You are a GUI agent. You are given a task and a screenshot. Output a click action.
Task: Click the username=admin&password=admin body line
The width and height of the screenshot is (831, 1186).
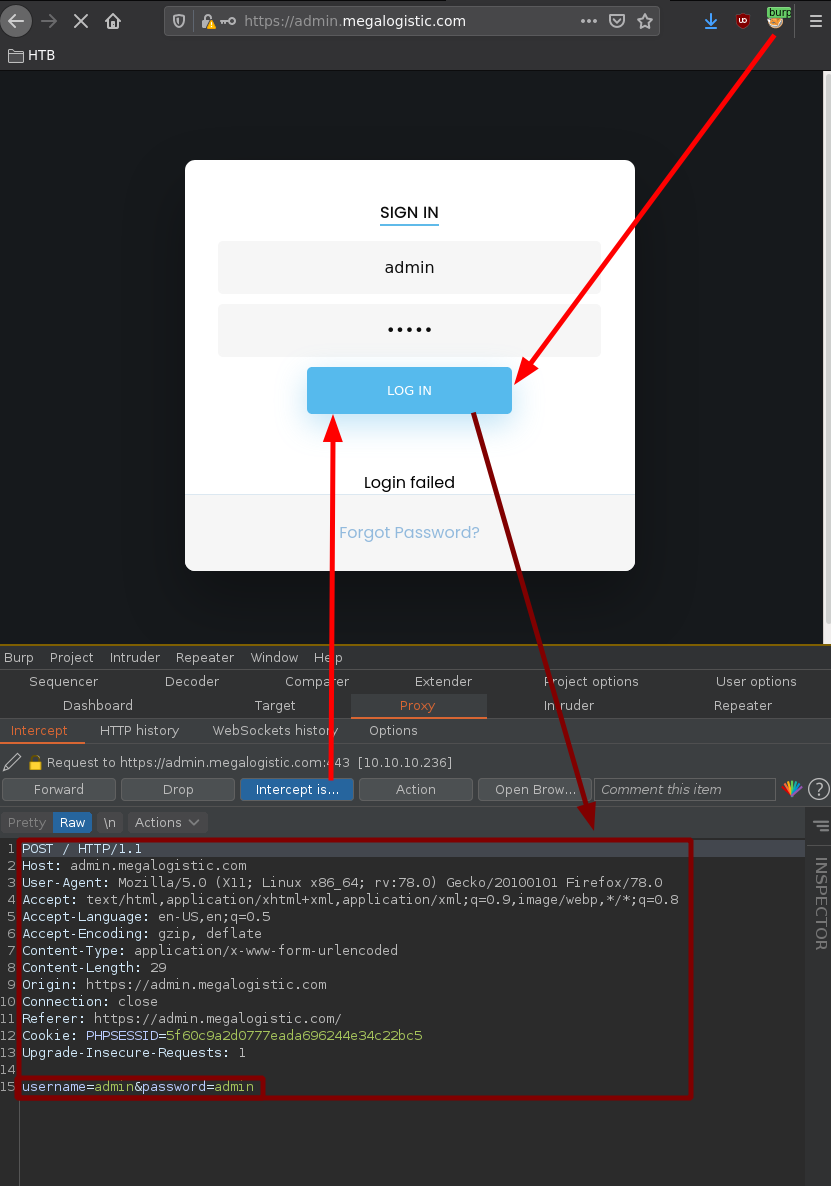coord(138,1087)
